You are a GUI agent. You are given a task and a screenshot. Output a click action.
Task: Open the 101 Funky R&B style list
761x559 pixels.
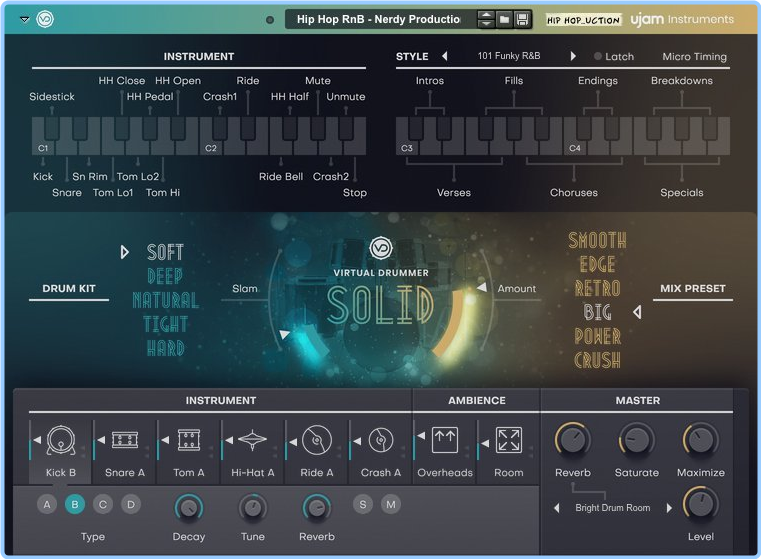[x=509, y=56]
